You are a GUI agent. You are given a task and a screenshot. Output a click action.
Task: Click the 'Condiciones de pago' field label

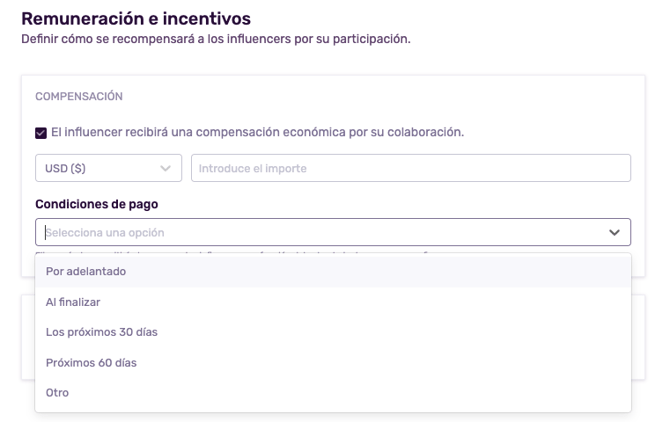(96, 204)
